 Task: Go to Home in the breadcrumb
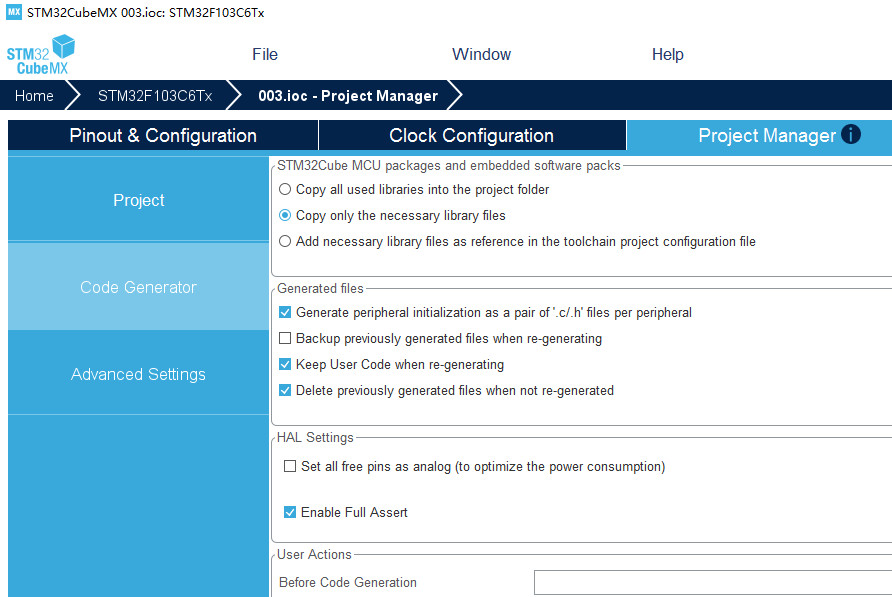[34, 96]
